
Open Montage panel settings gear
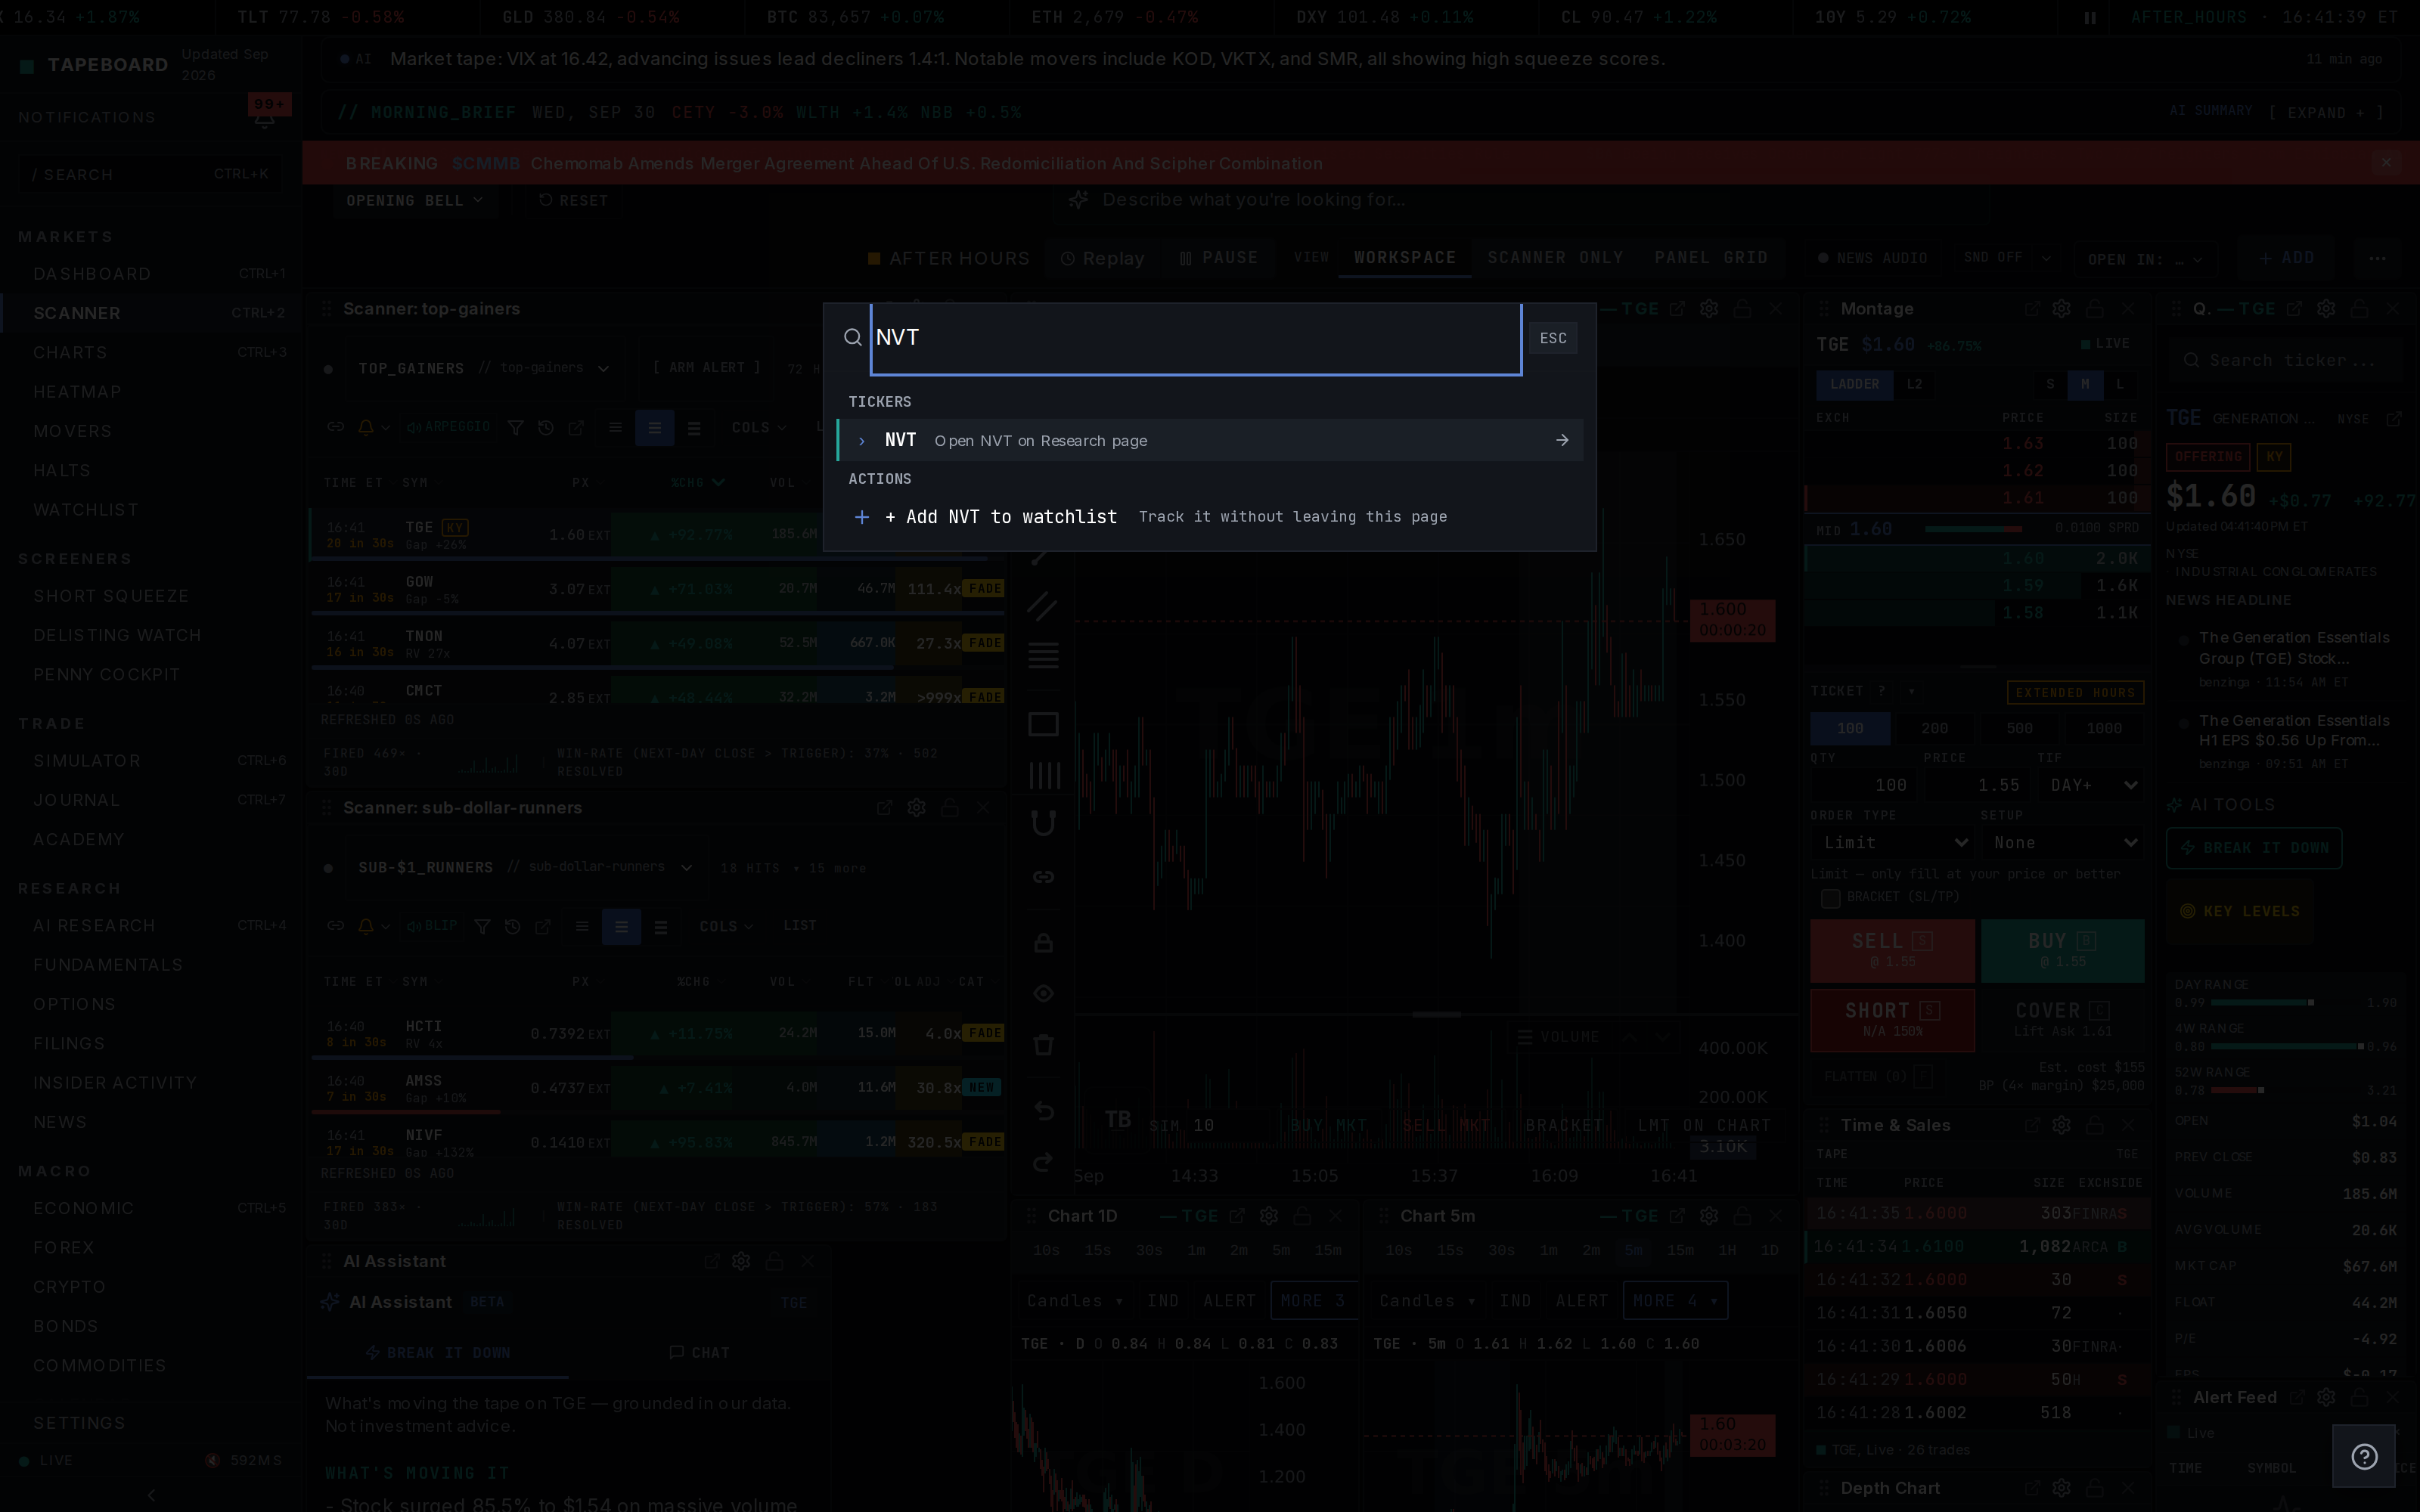(x=2061, y=309)
